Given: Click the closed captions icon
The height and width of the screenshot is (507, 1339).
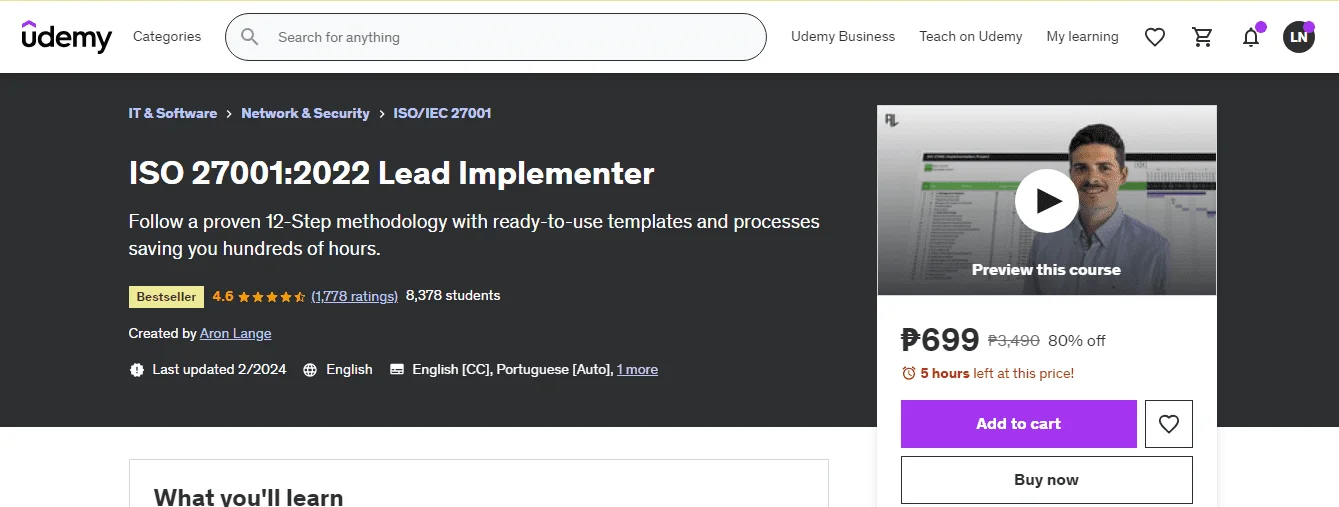Looking at the screenshot, I should [x=397, y=370].
